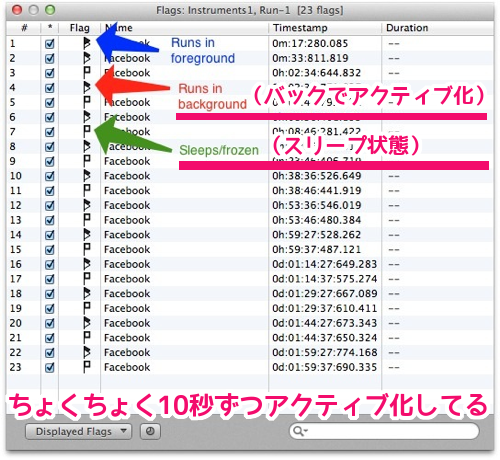
Task: Sort by the Duration column header
Action: (x=437, y=28)
